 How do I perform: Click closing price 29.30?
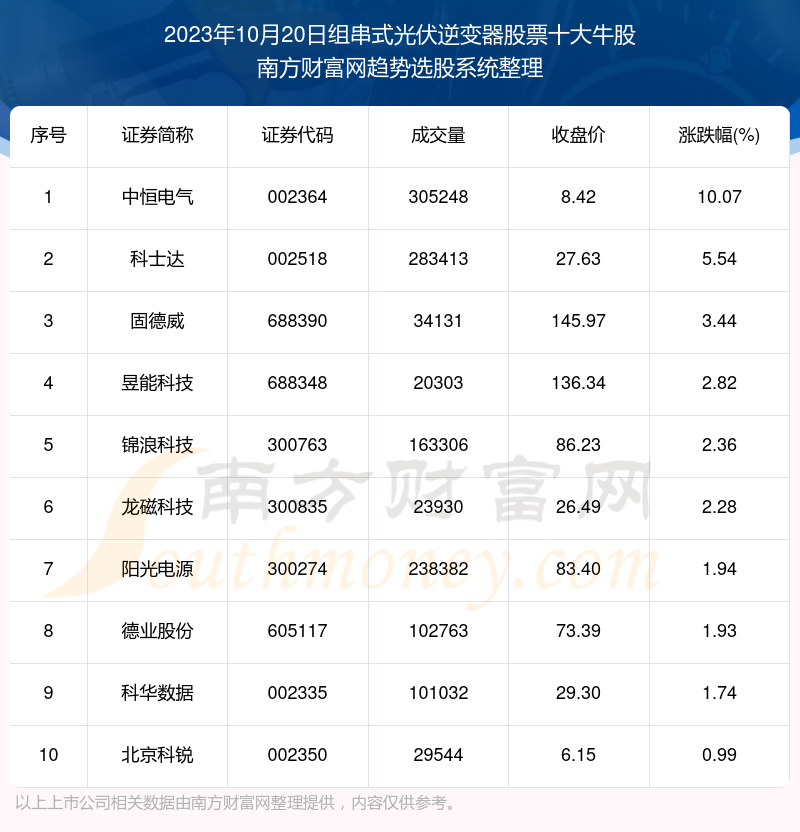[x=578, y=693]
